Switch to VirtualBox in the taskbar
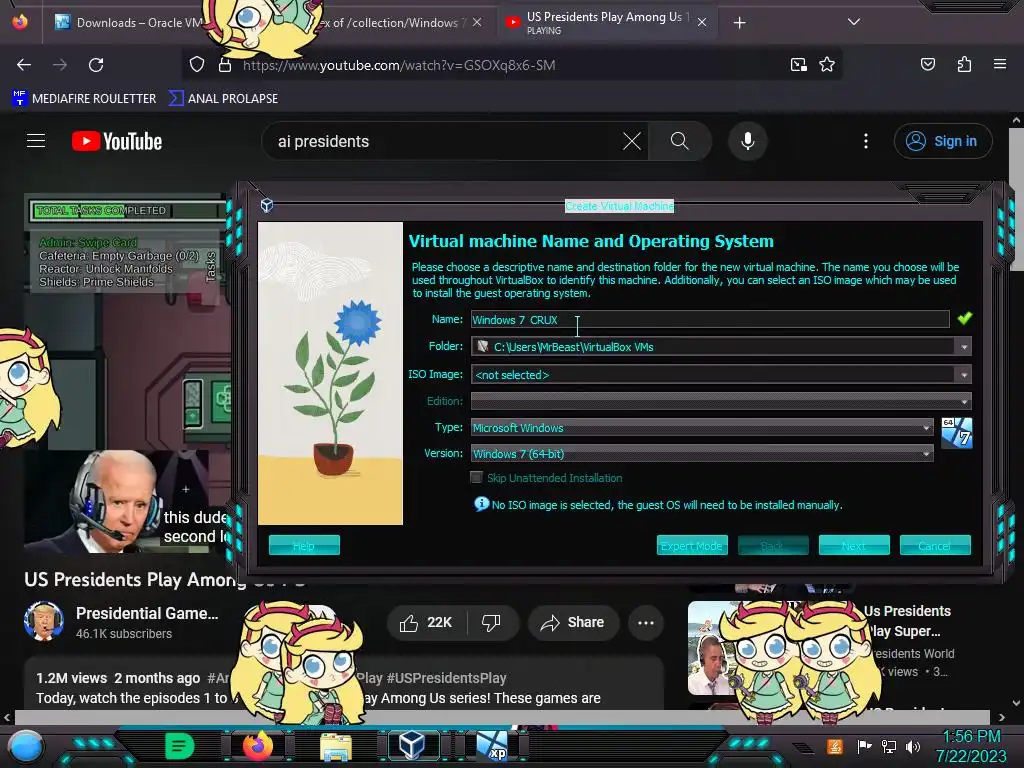1024x768 pixels. click(411, 745)
